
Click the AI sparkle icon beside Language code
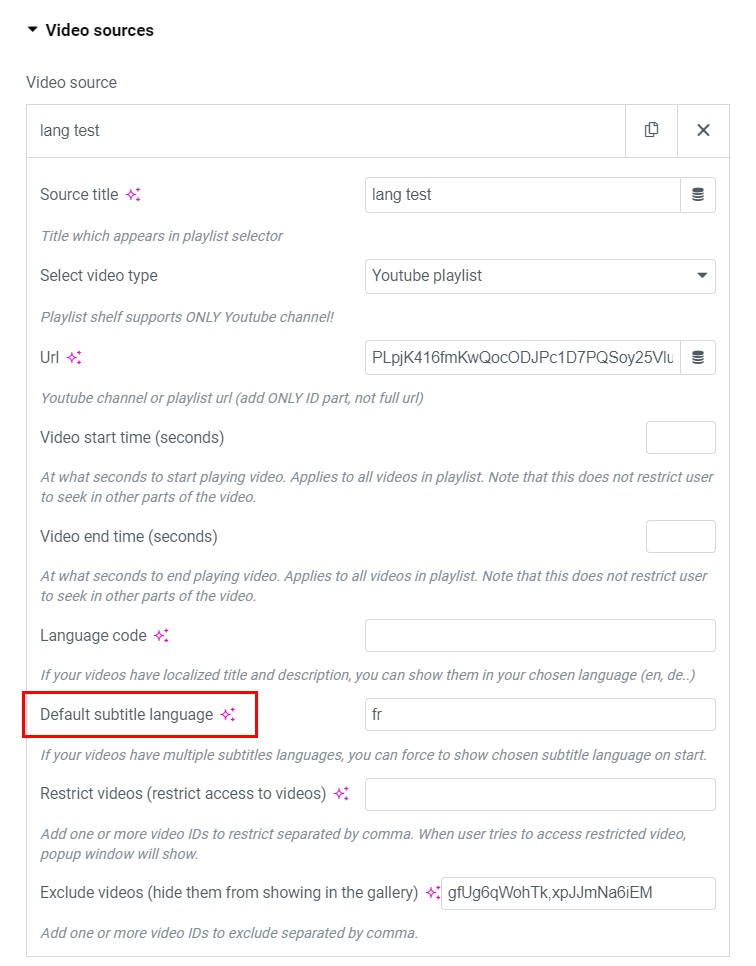(x=161, y=636)
